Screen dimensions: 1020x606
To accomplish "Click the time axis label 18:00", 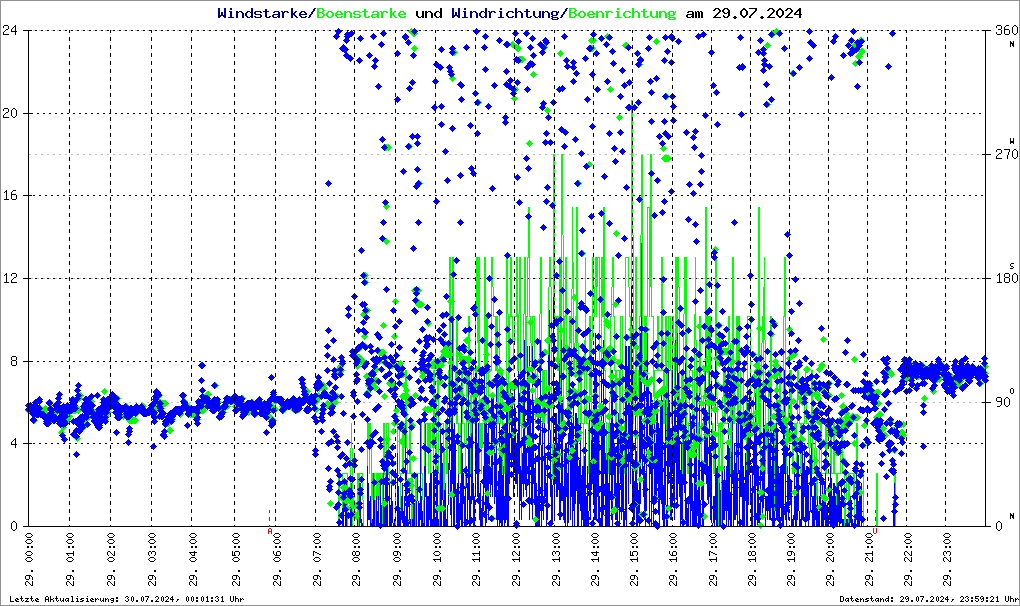I will point(752,559).
